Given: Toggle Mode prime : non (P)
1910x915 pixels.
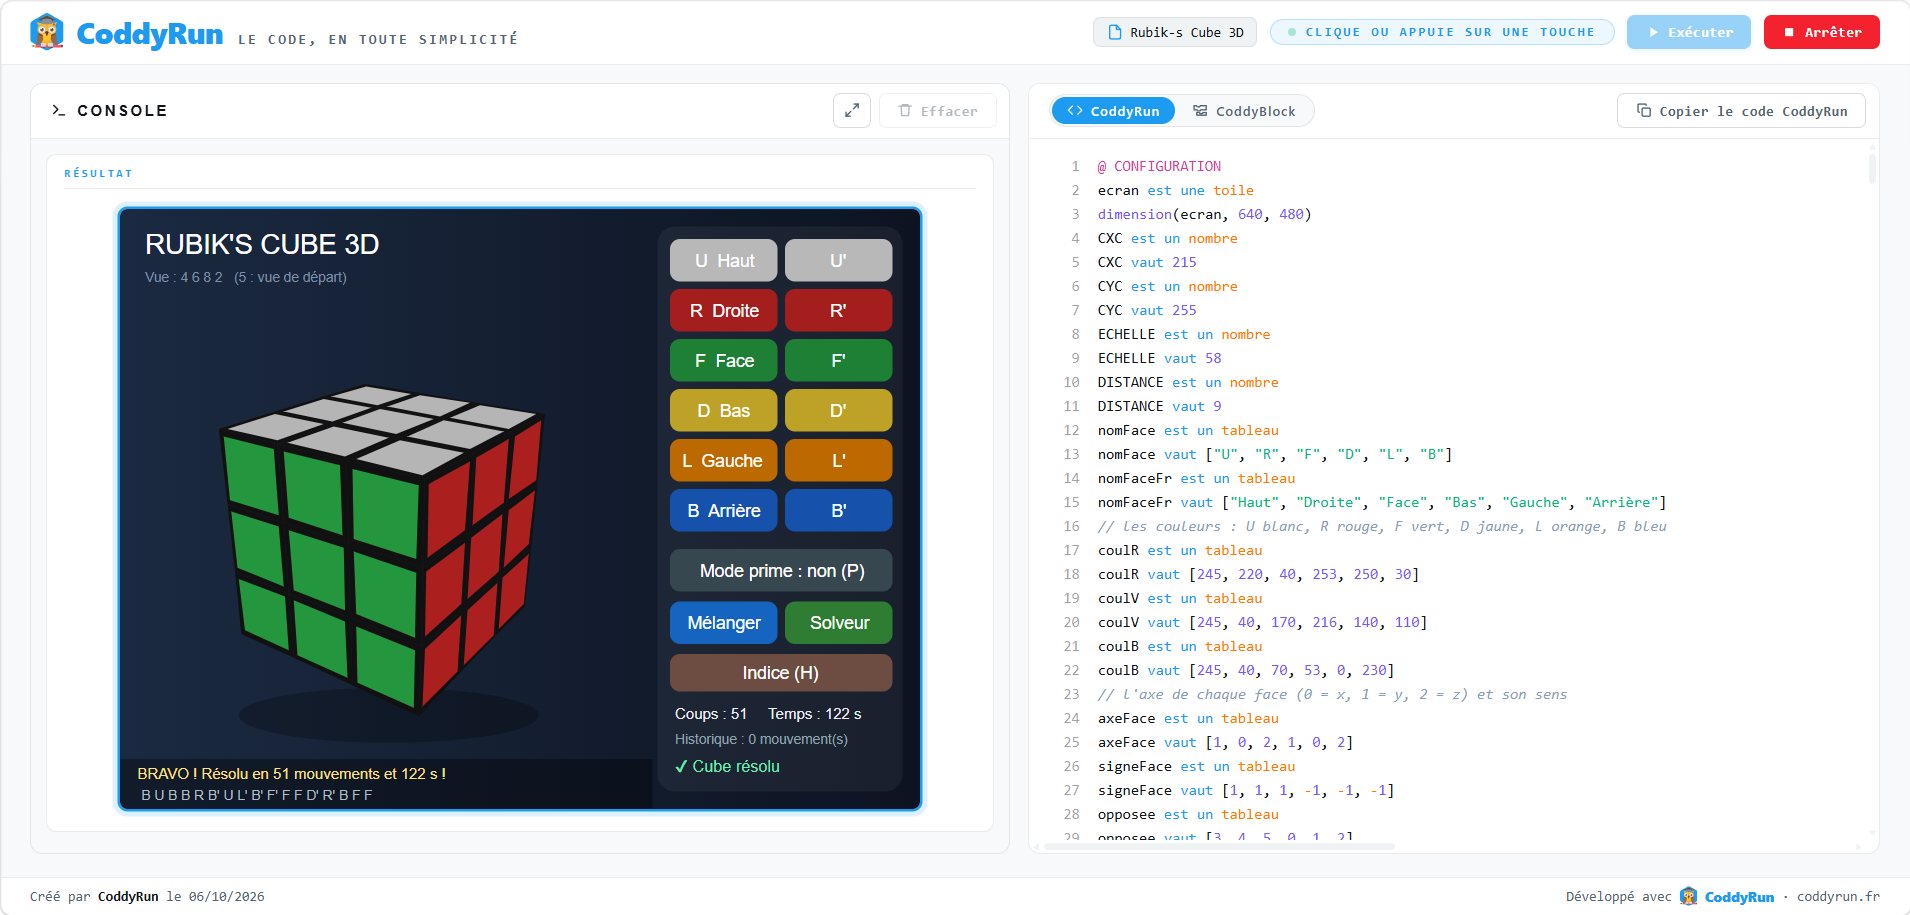Looking at the screenshot, I should [x=781, y=570].
